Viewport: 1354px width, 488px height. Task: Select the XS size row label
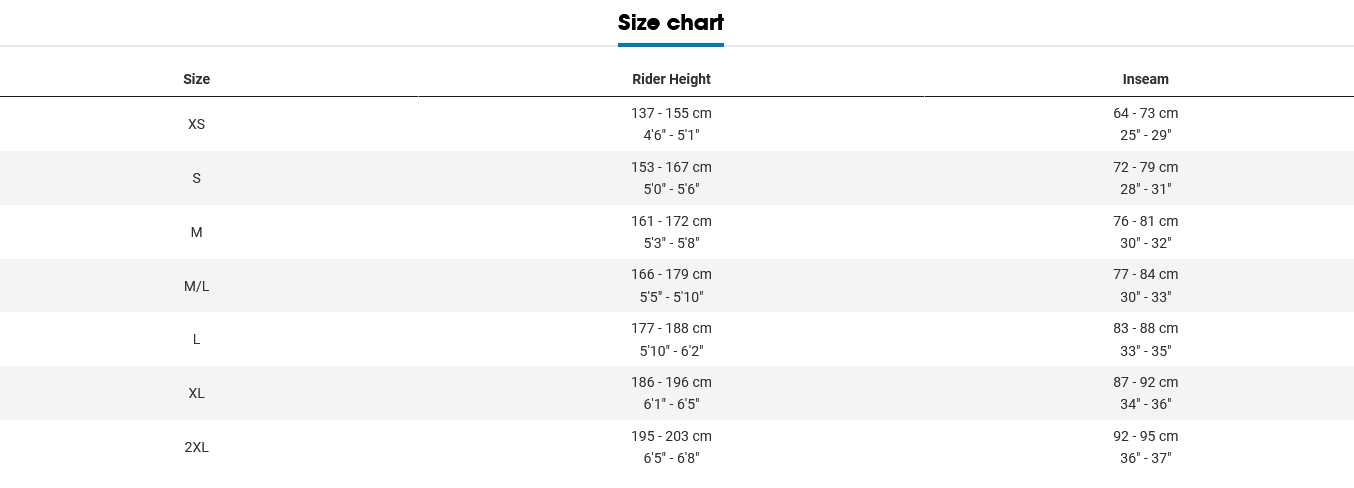197,124
